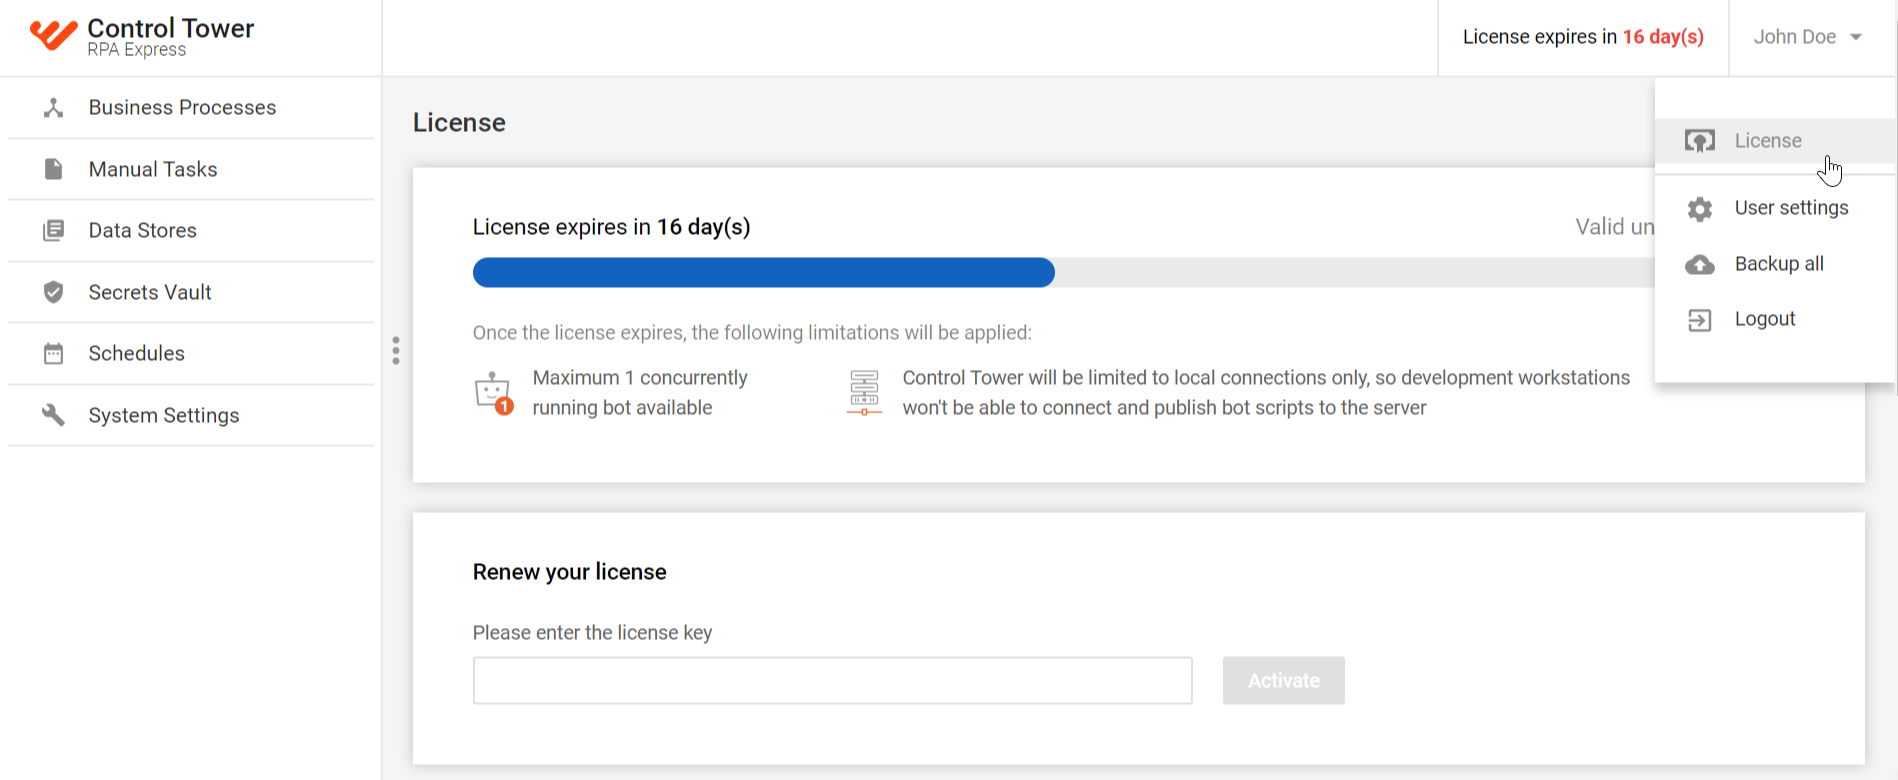The image size is (1898, 780).
Task: Click the Logout exit icon
Action: [1700, 320]
